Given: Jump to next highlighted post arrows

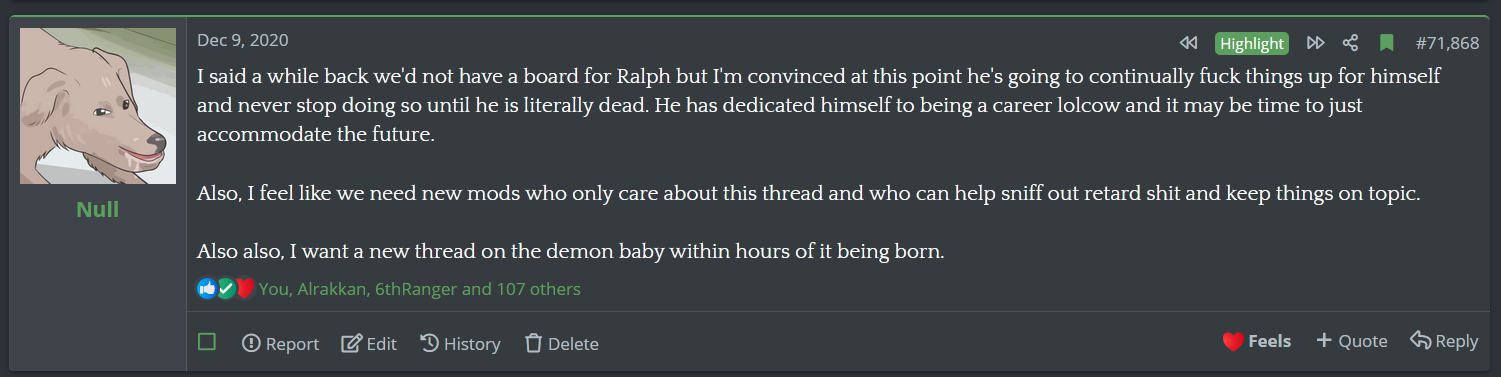Looking at the screenshot, I should pyautogui.click(x=1316, y=43).
